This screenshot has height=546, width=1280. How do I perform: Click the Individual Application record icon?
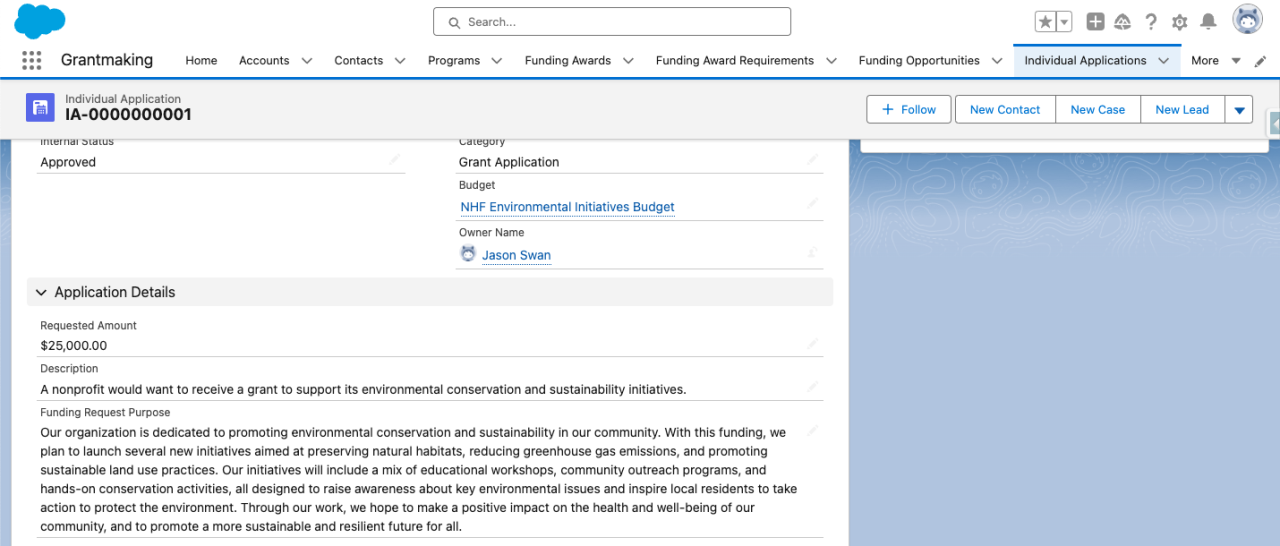(40, 108)
